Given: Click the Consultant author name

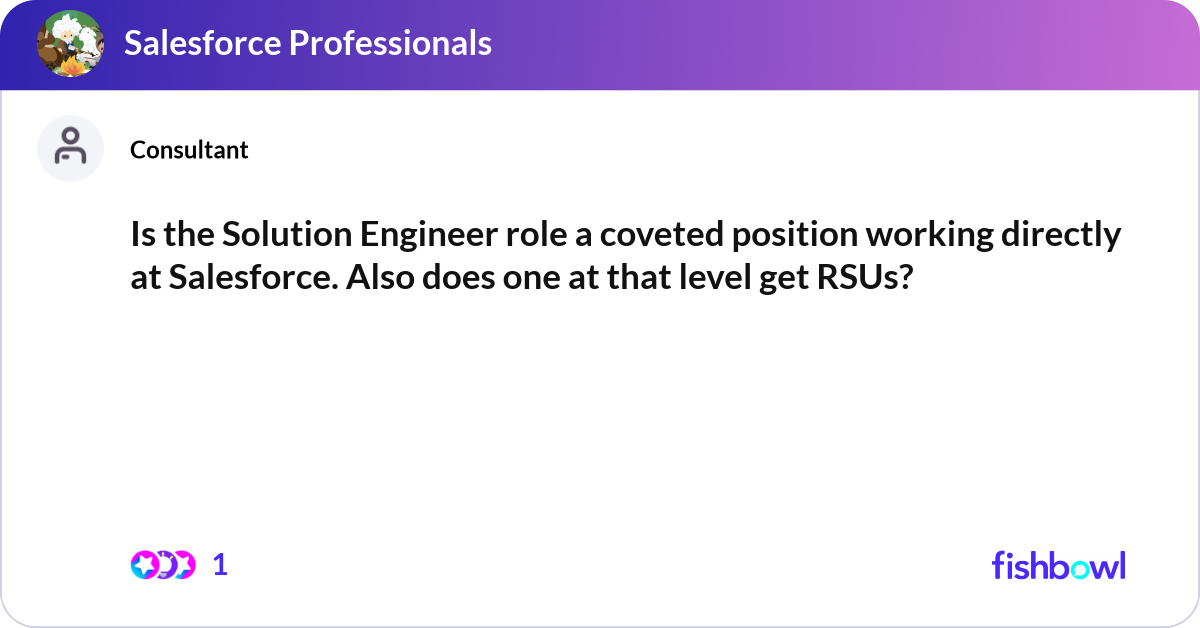Looking at the screenshot, I should 189,150.
